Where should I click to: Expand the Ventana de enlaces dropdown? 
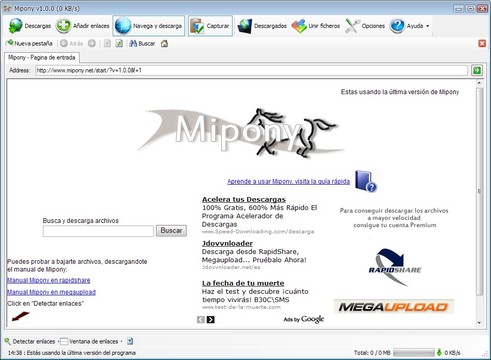[122, 341]
